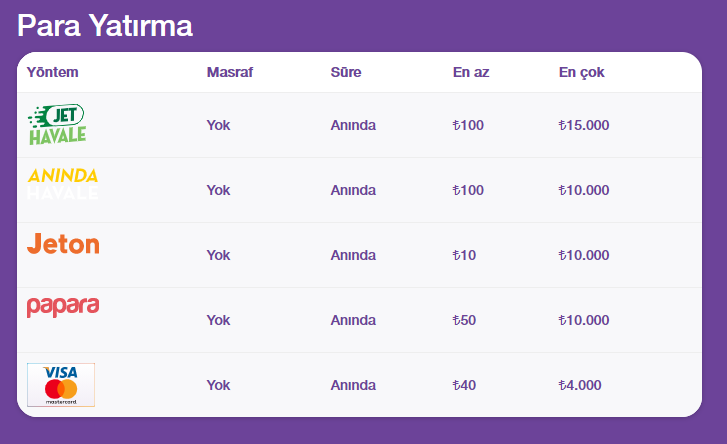727x444 pixels.
Task: Click the En az column header
Action: click(x=471, y=72)
